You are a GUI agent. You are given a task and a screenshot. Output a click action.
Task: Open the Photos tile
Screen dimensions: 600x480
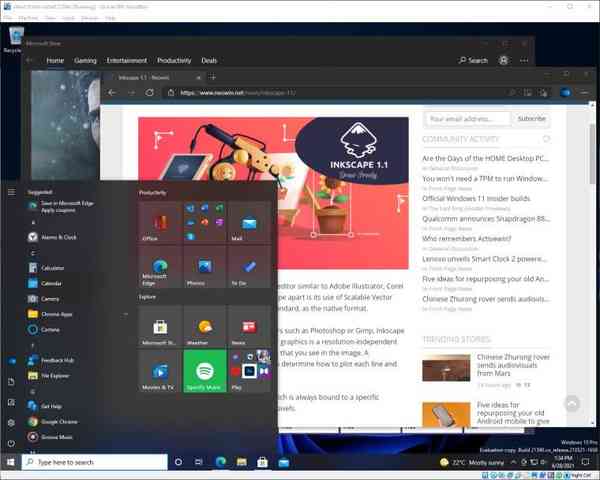(205, 267)
